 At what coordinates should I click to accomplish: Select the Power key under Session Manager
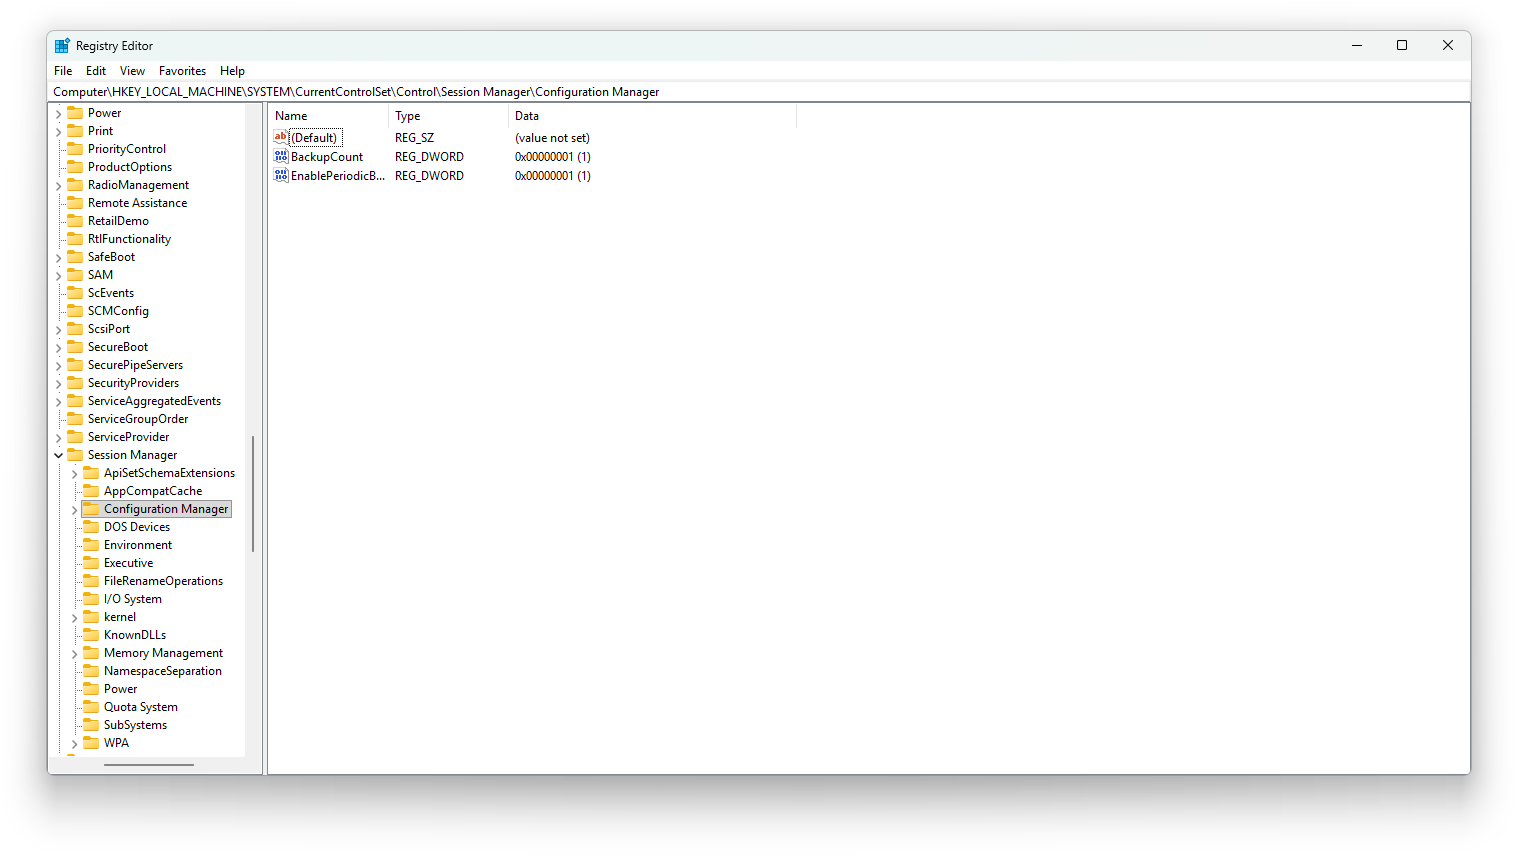pos(120,689)
